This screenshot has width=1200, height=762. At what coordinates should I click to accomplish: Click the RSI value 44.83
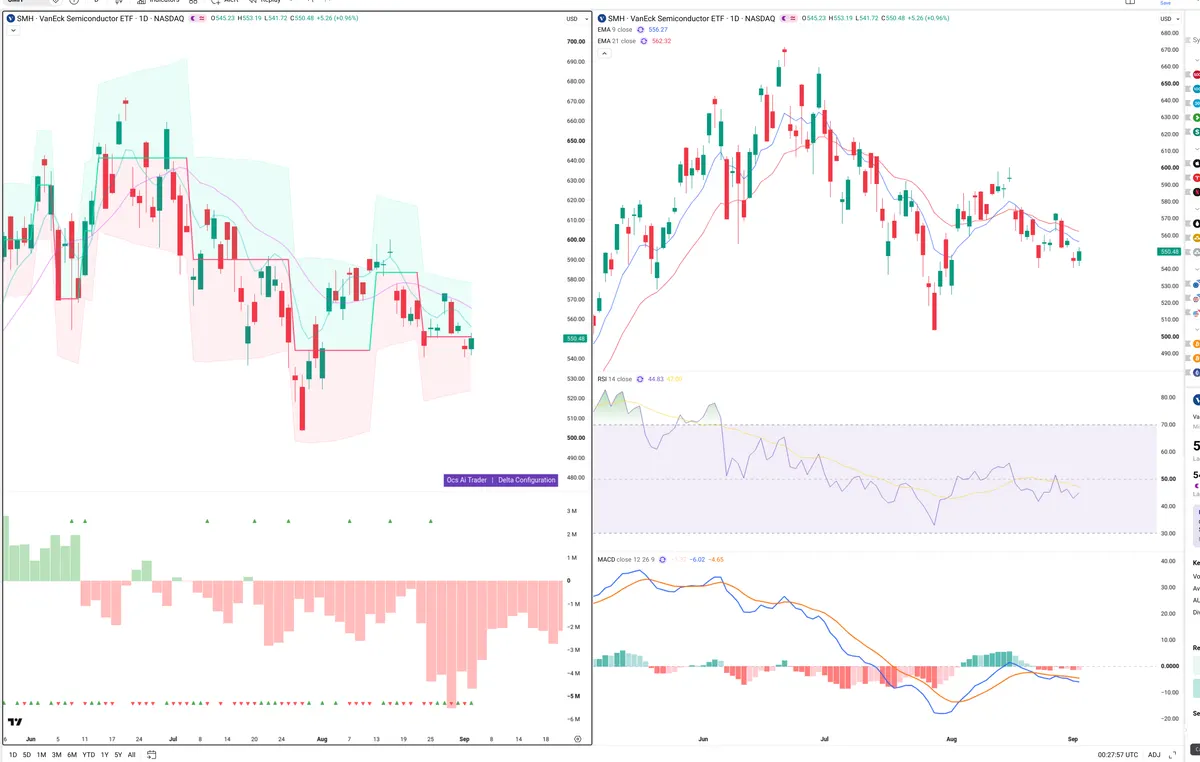click(658, 379)
